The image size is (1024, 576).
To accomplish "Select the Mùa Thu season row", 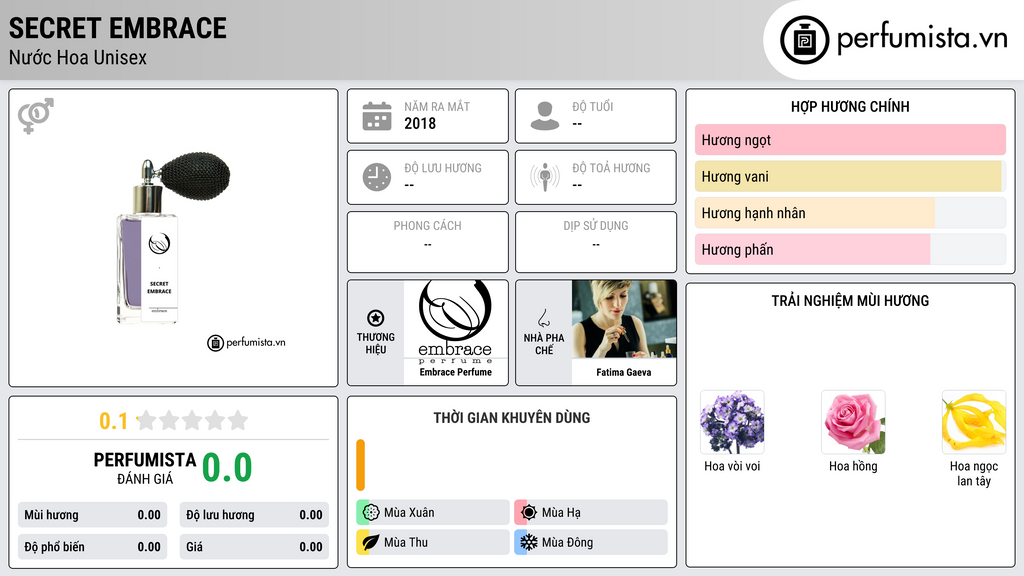I will [x=433, y=542].
